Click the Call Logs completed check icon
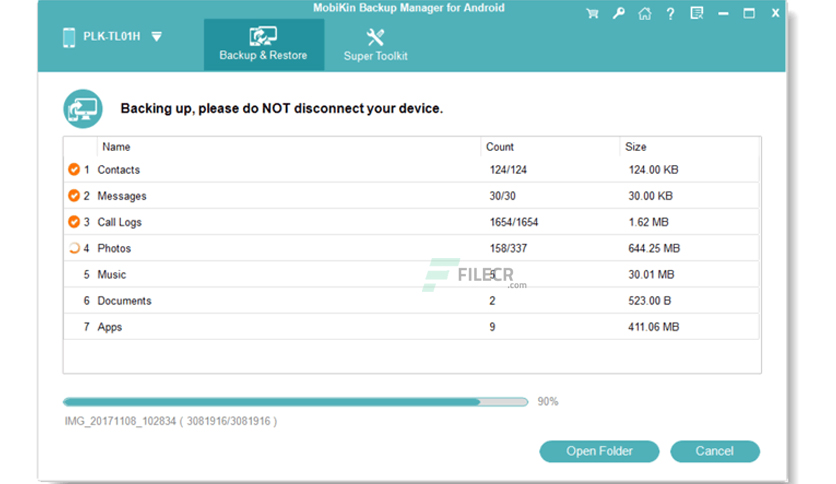Screen dimensions: 836x484 point(74,222)
